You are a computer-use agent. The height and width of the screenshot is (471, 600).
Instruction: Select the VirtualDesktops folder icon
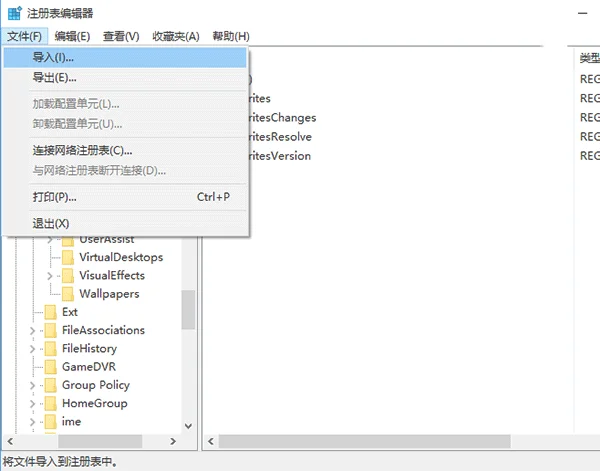[67, 258]
